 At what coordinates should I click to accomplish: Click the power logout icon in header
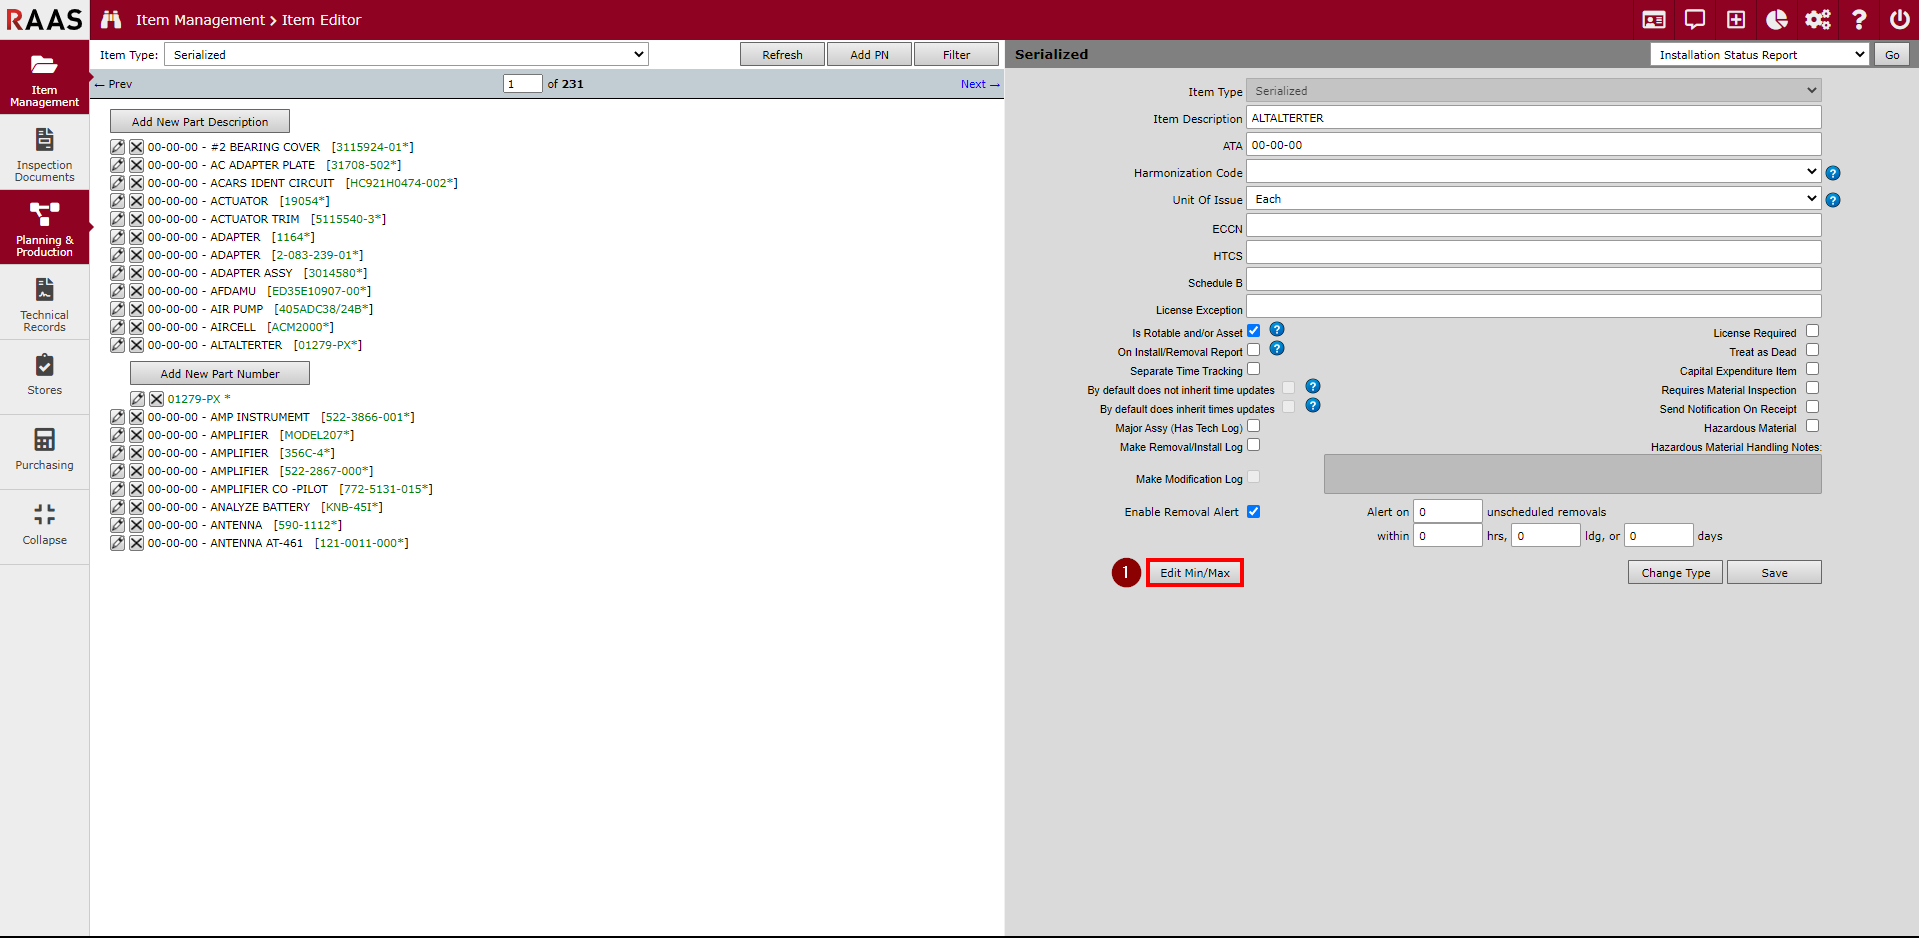1899,20
